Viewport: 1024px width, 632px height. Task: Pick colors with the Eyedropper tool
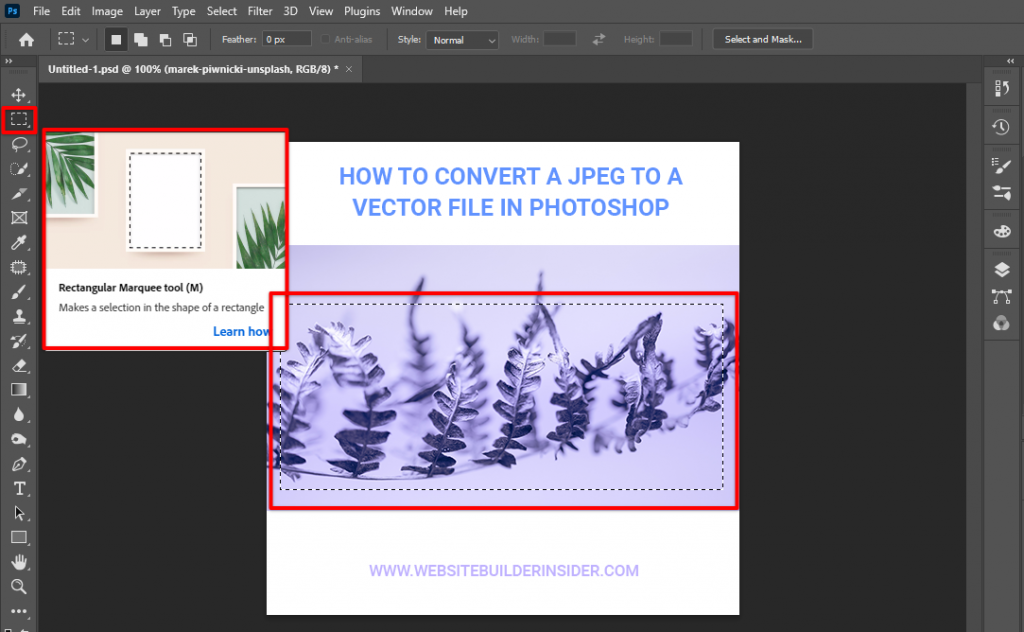pos(20,243)
